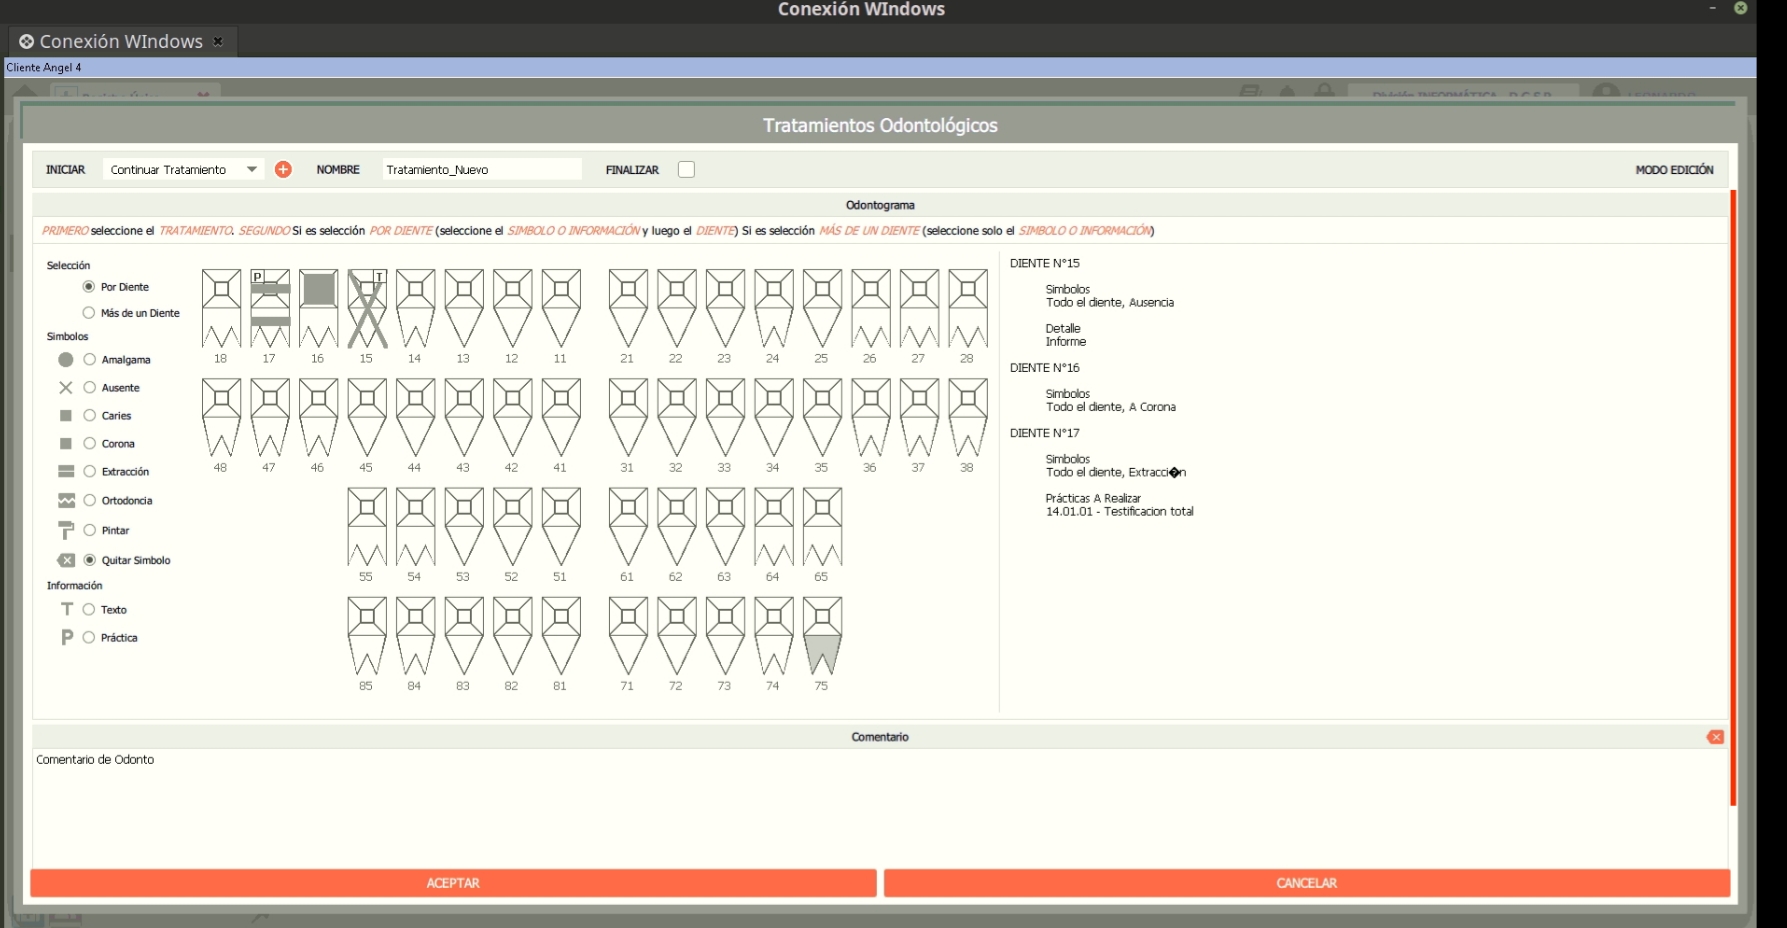Choose the Caries symbol radio button

click(90, 416)
